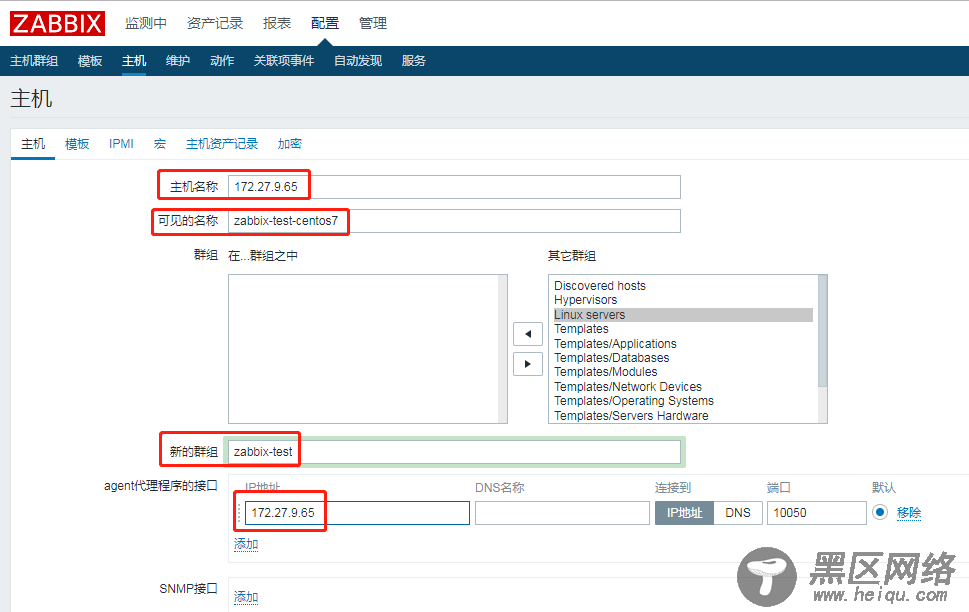Click the 新的群组 input field
The height and width of the screenshot is (612, 969).
point(454,452)
